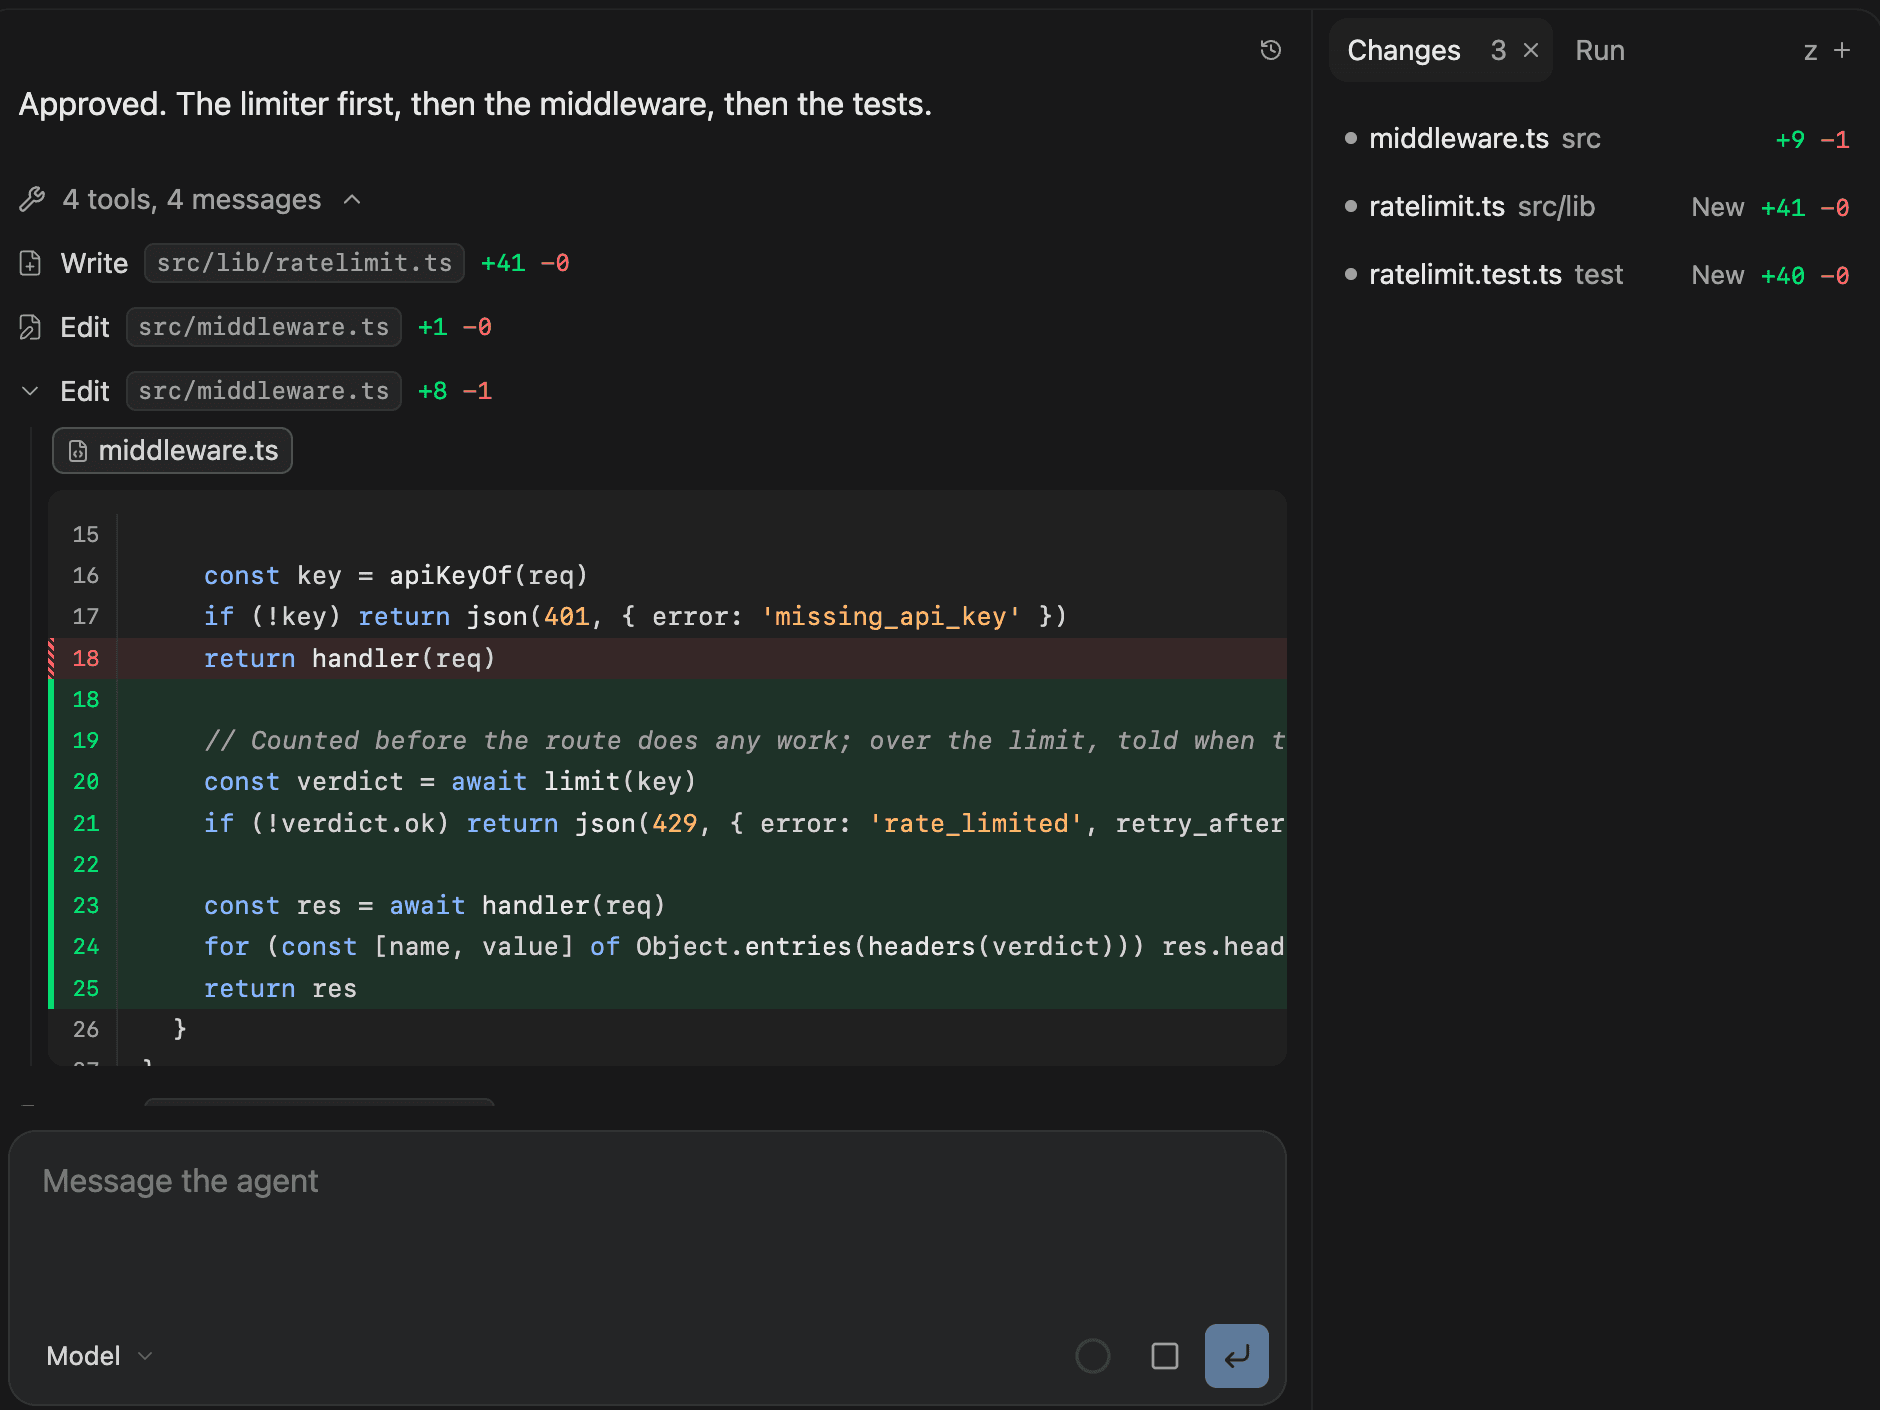Open the z tab
This screenshot has width=1880, height=1410.
coord(1810,51)
